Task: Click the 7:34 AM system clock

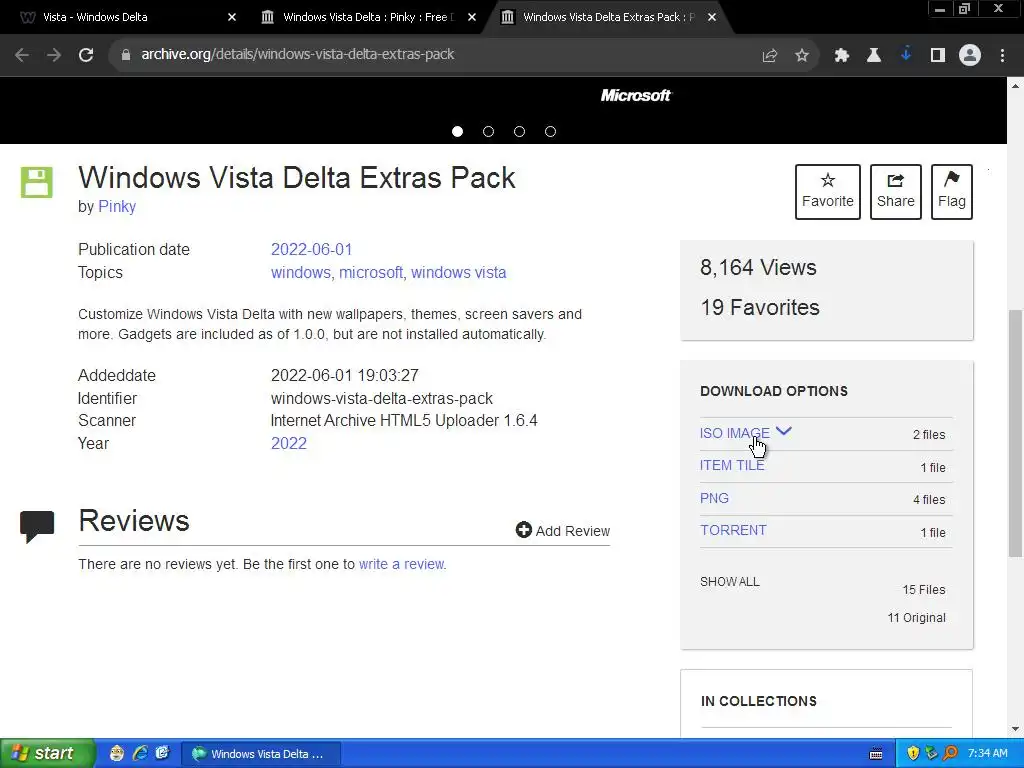Action: [987, 754]
